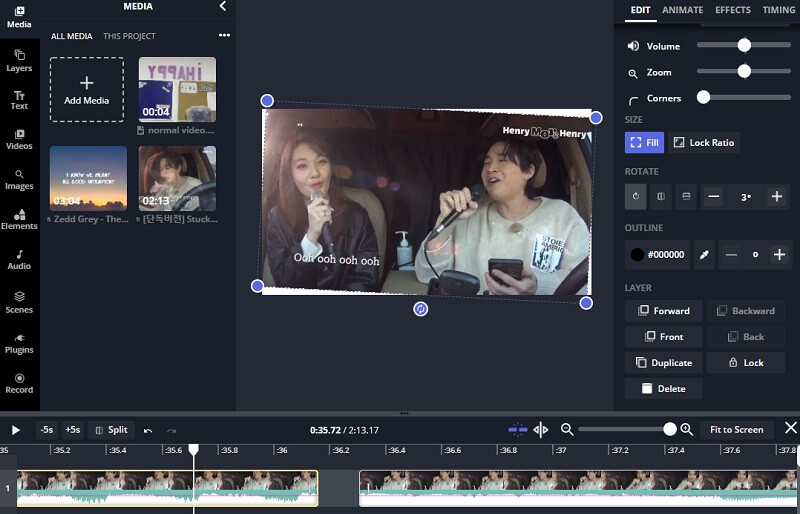Click the Record icon in sidebar
800x514 pixels.
point(19,383)
